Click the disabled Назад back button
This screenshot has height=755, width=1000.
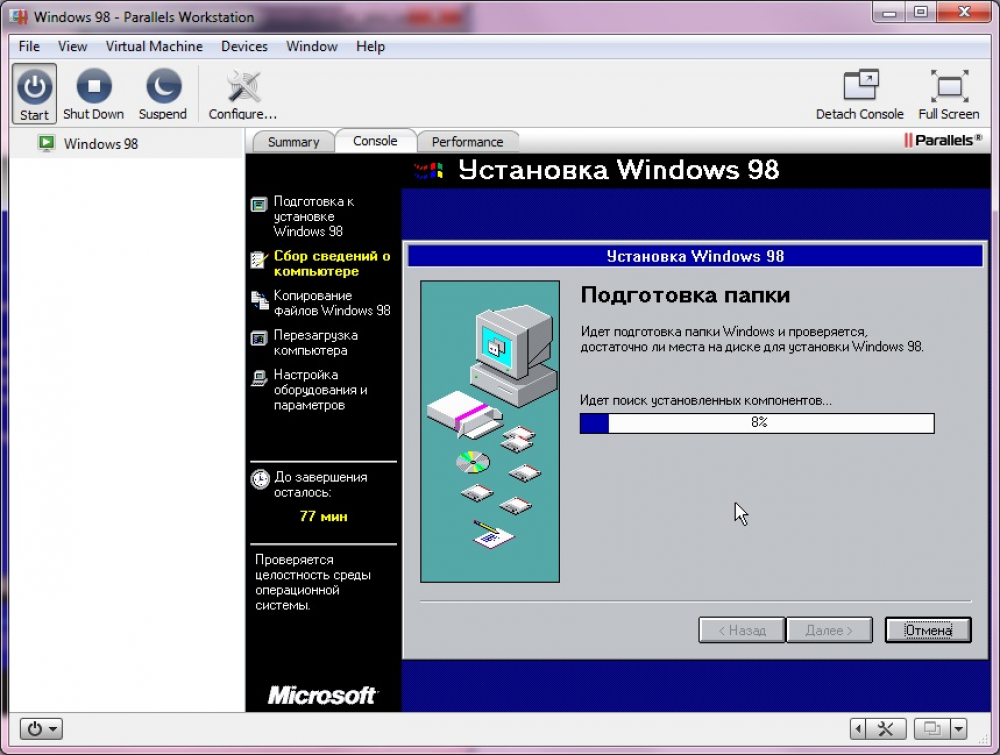(x=742, y=630)
